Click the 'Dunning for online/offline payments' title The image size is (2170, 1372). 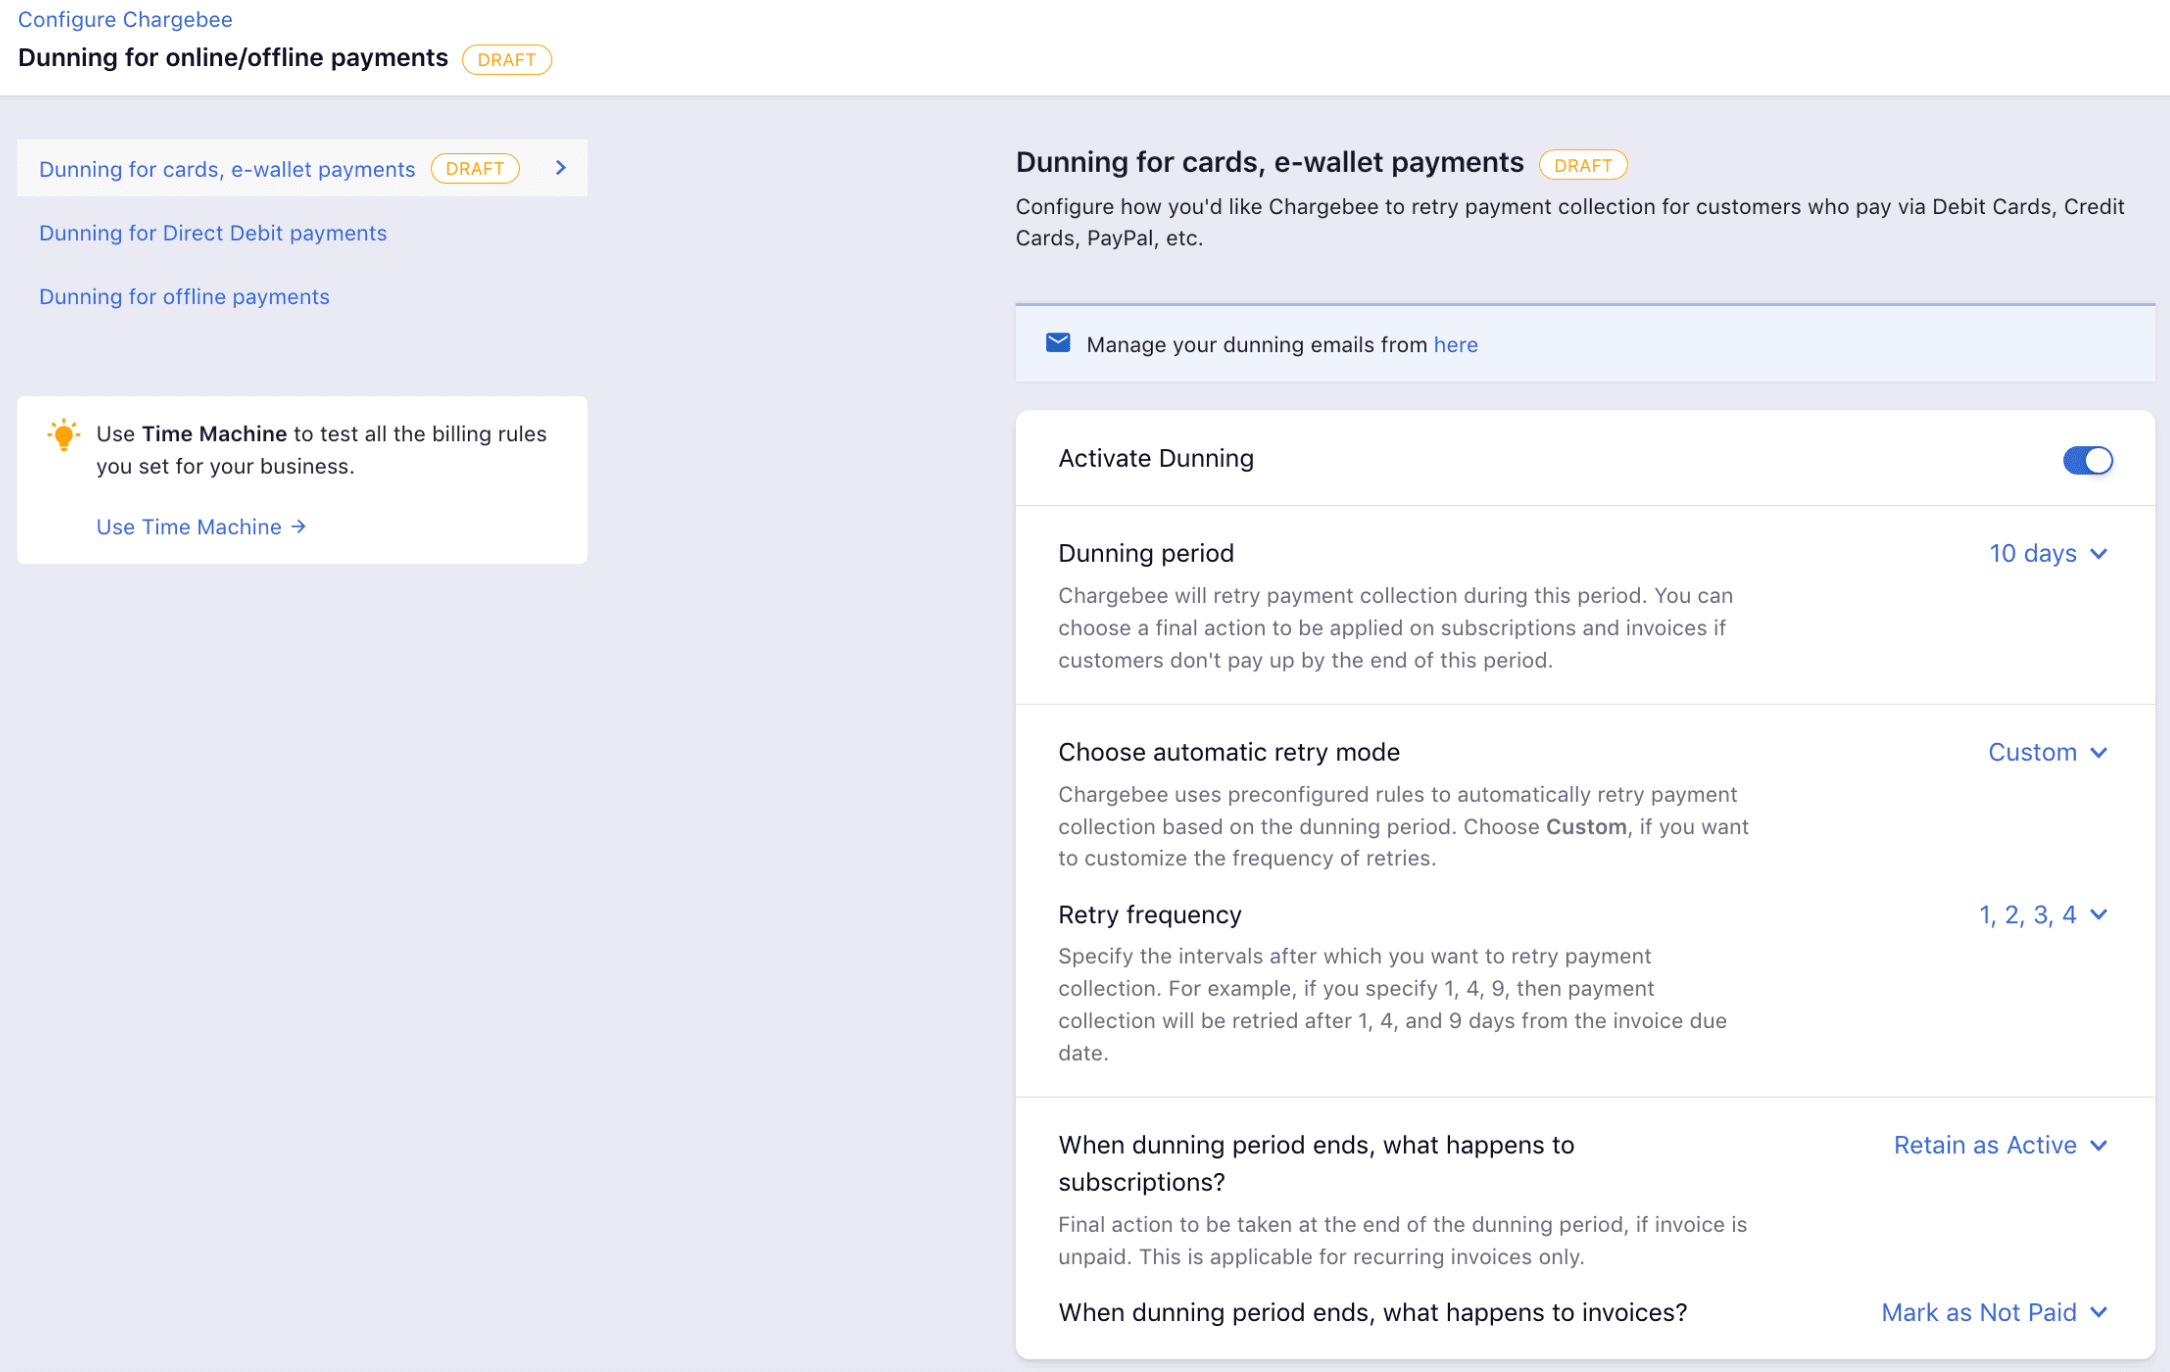coord(233,58)
